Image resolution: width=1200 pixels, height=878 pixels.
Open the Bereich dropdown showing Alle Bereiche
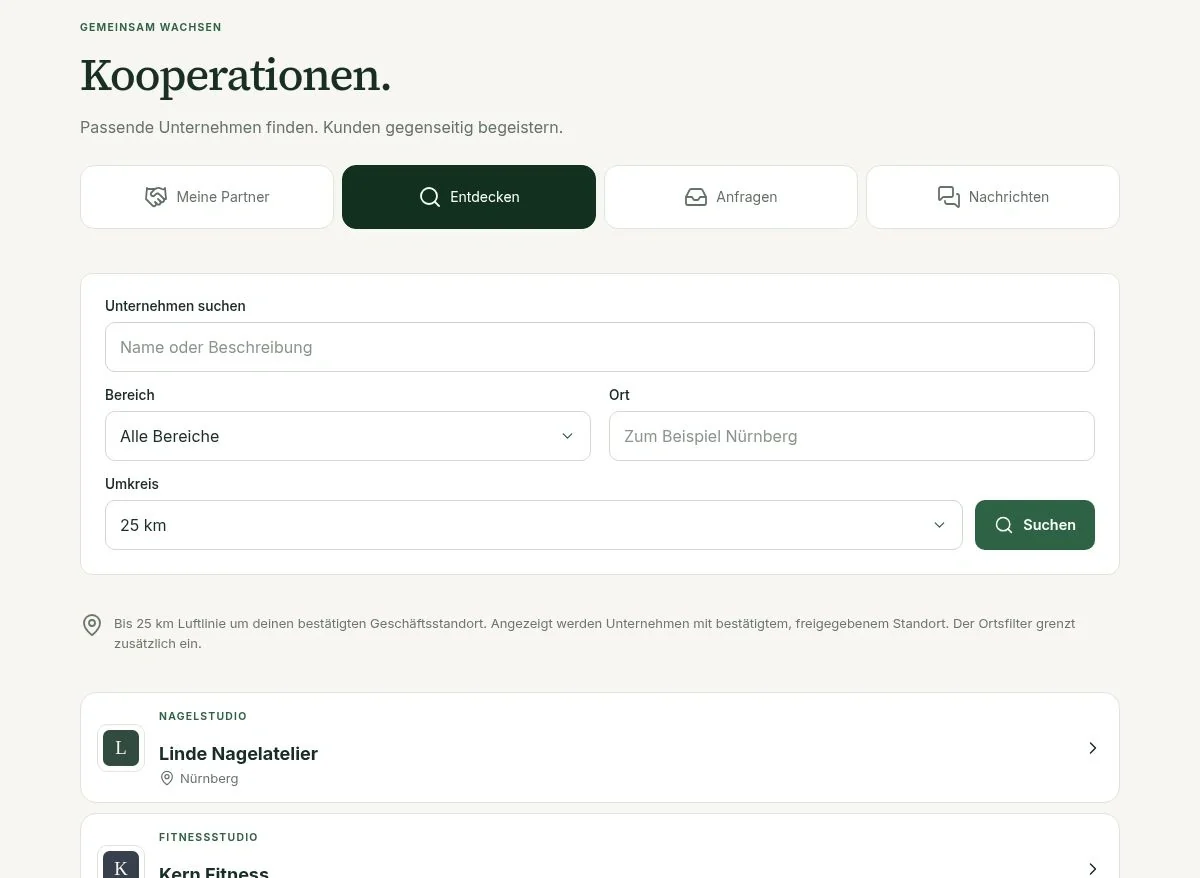pos(348,436)
